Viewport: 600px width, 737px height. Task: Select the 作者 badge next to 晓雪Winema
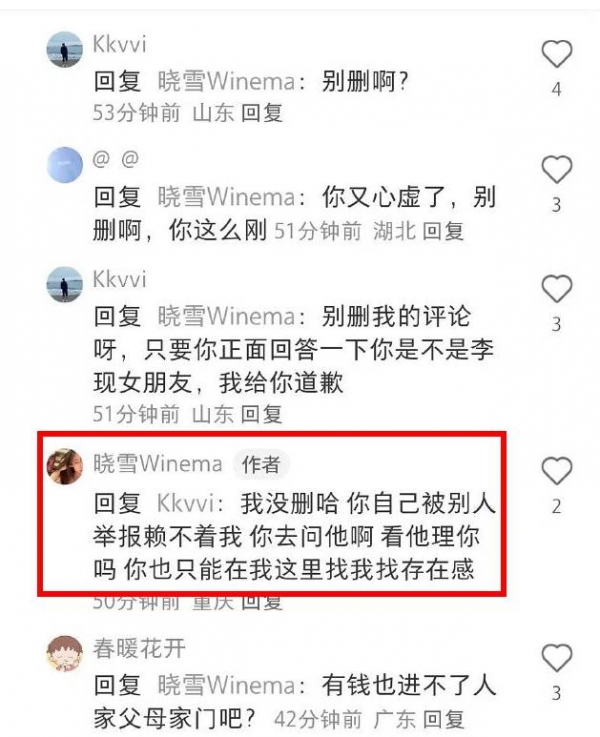(261, 464)
